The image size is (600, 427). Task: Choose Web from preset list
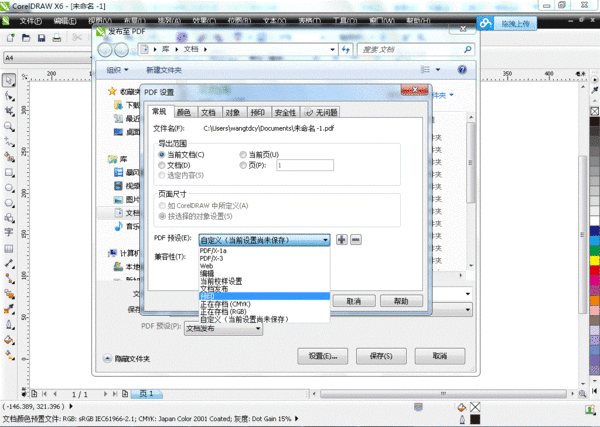click(x=264, y=266)
